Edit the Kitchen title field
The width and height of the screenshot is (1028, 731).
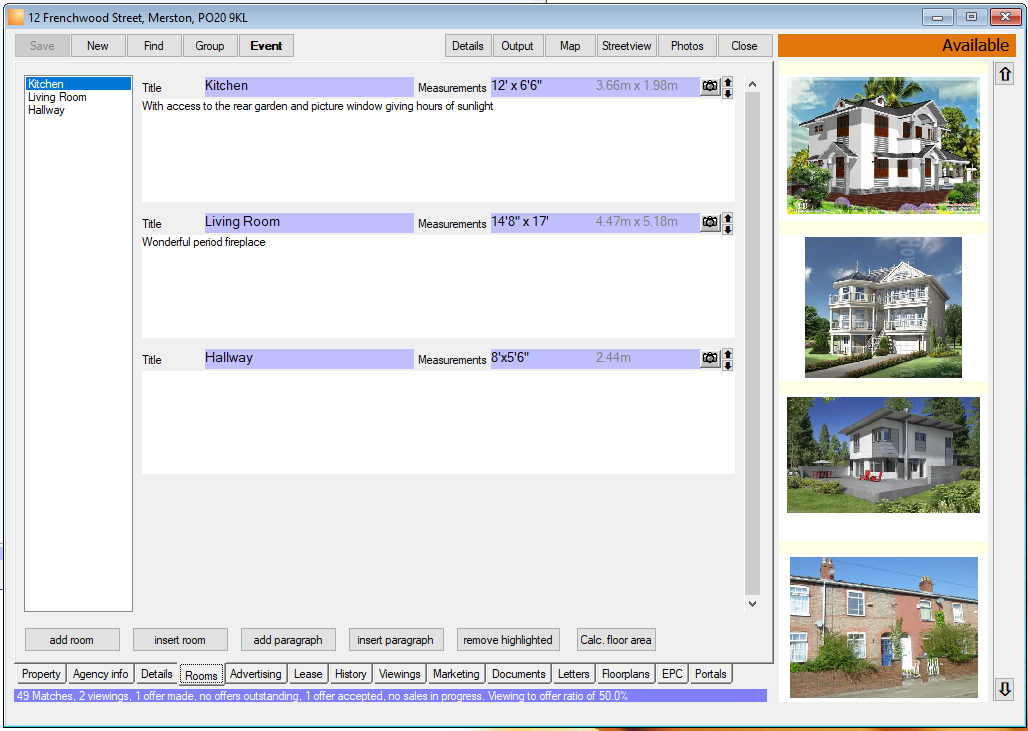(x=309, y=87)
